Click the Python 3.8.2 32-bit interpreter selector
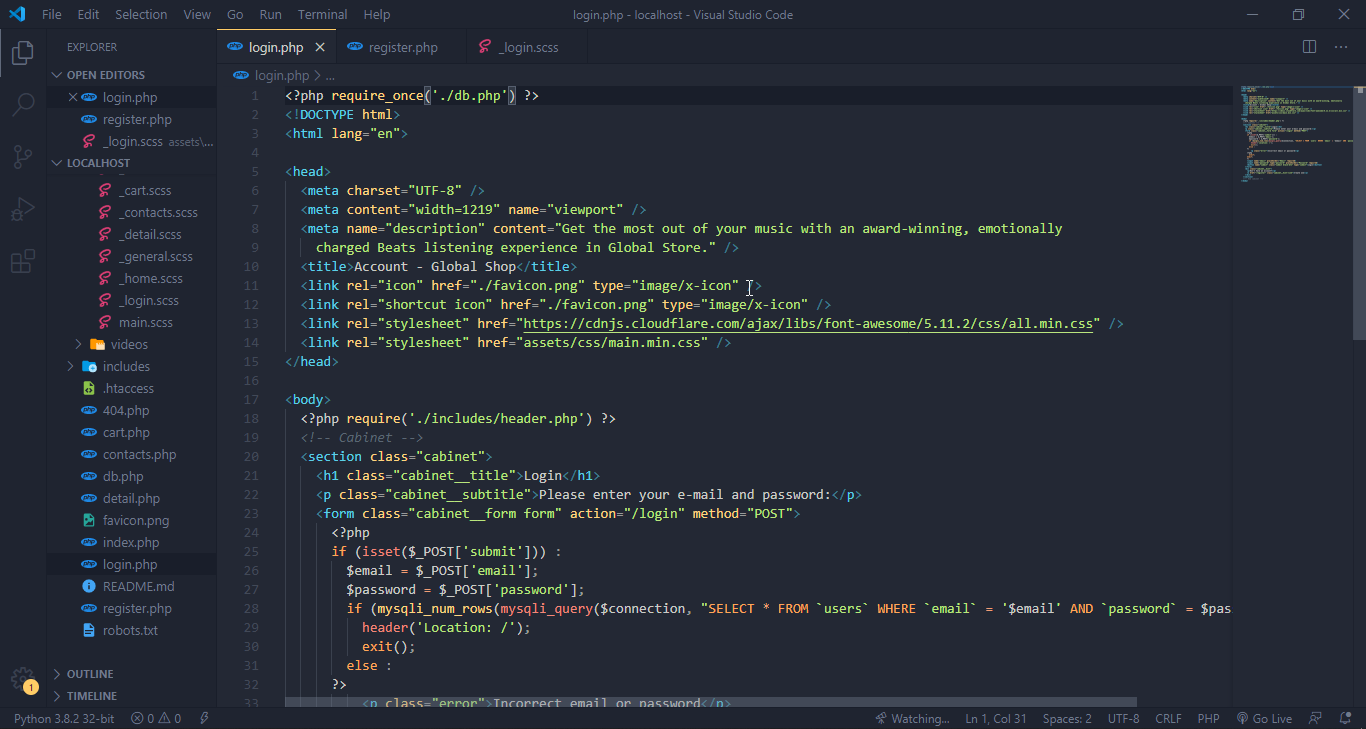The image size is (1366, 729). (x=64, y=718)
